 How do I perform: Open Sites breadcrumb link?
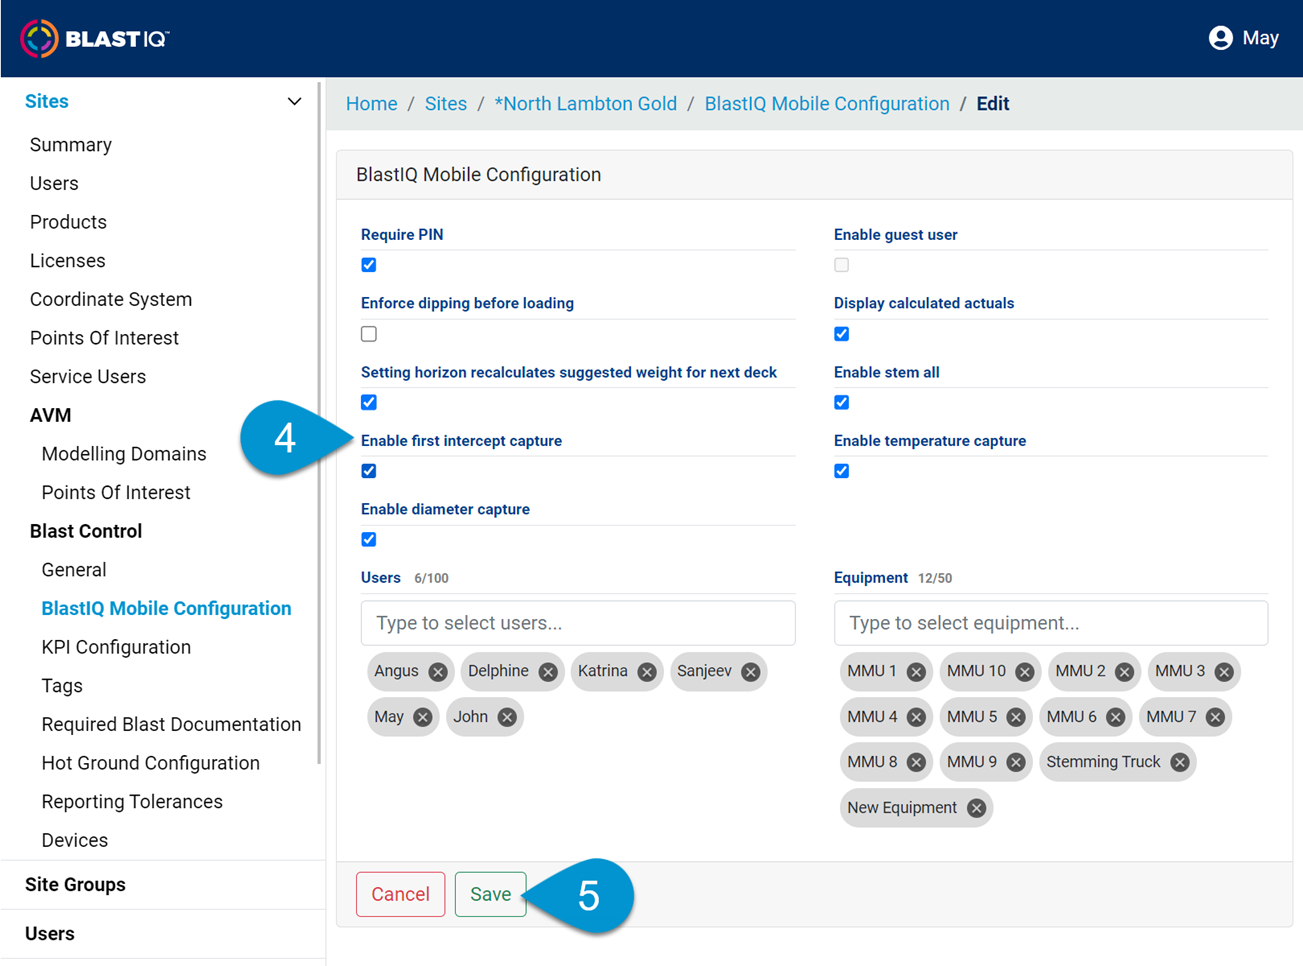click(446, 104)
